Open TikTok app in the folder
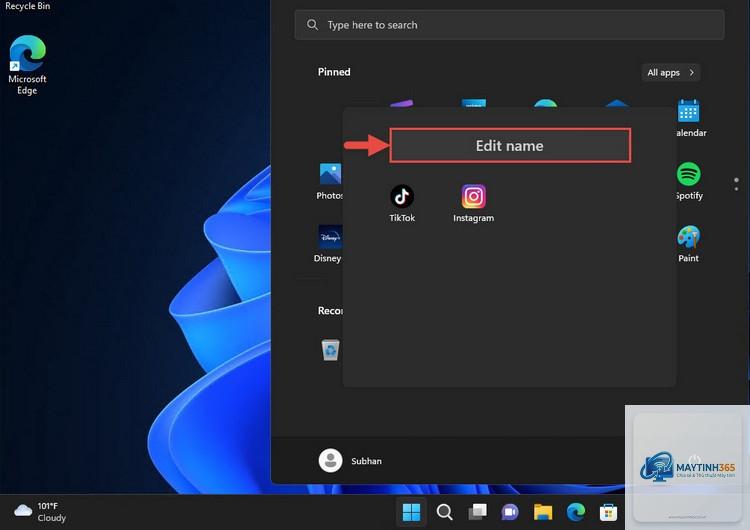 [402, 203]
